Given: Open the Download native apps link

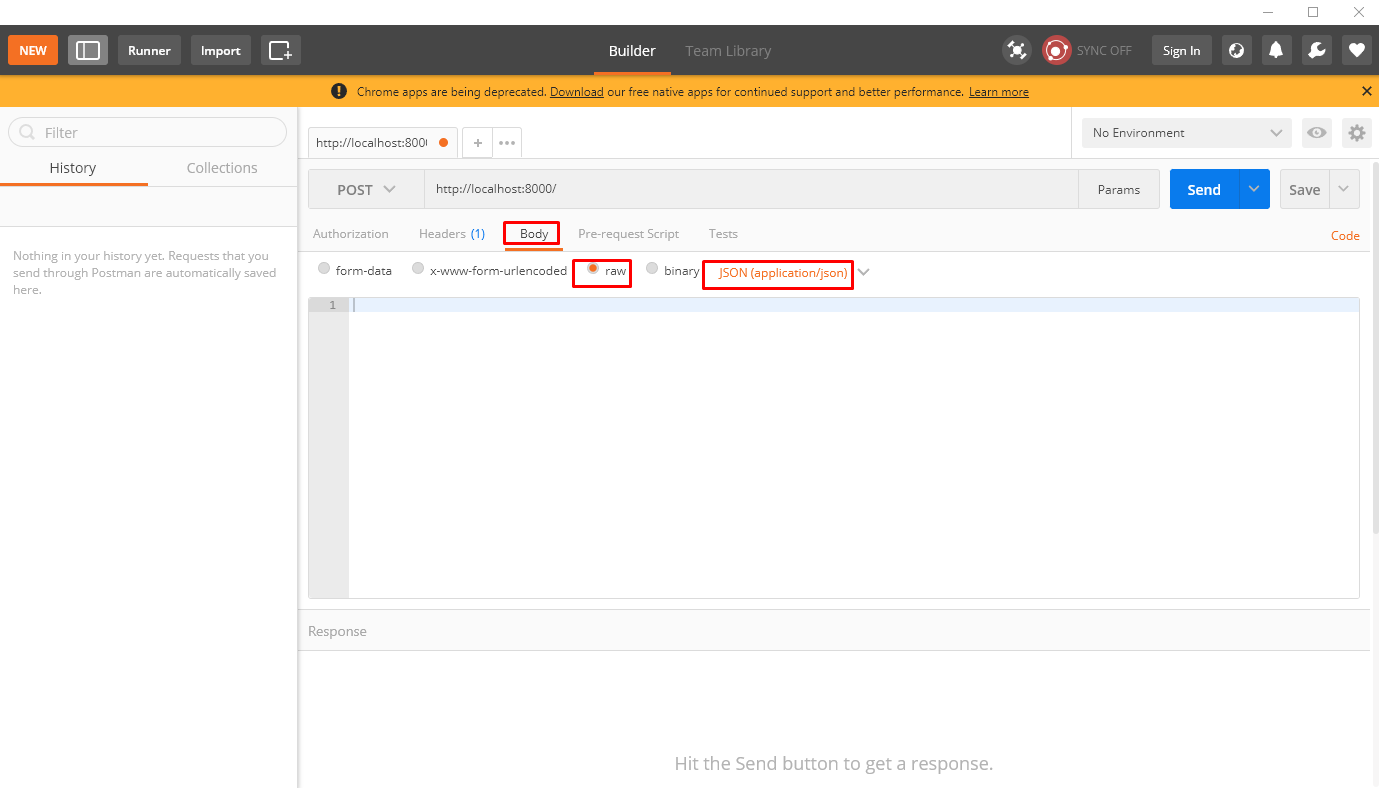Looking at the screenshot, I should [577, 91].
